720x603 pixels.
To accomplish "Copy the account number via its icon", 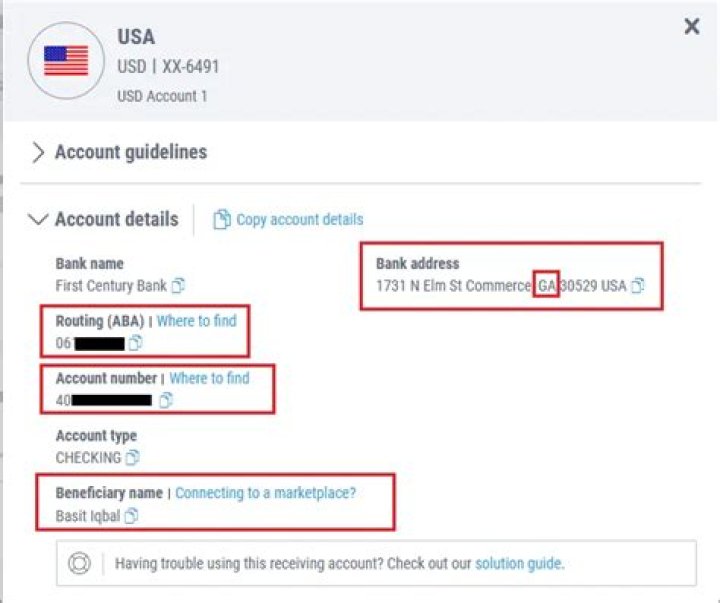I will (166, 400).
